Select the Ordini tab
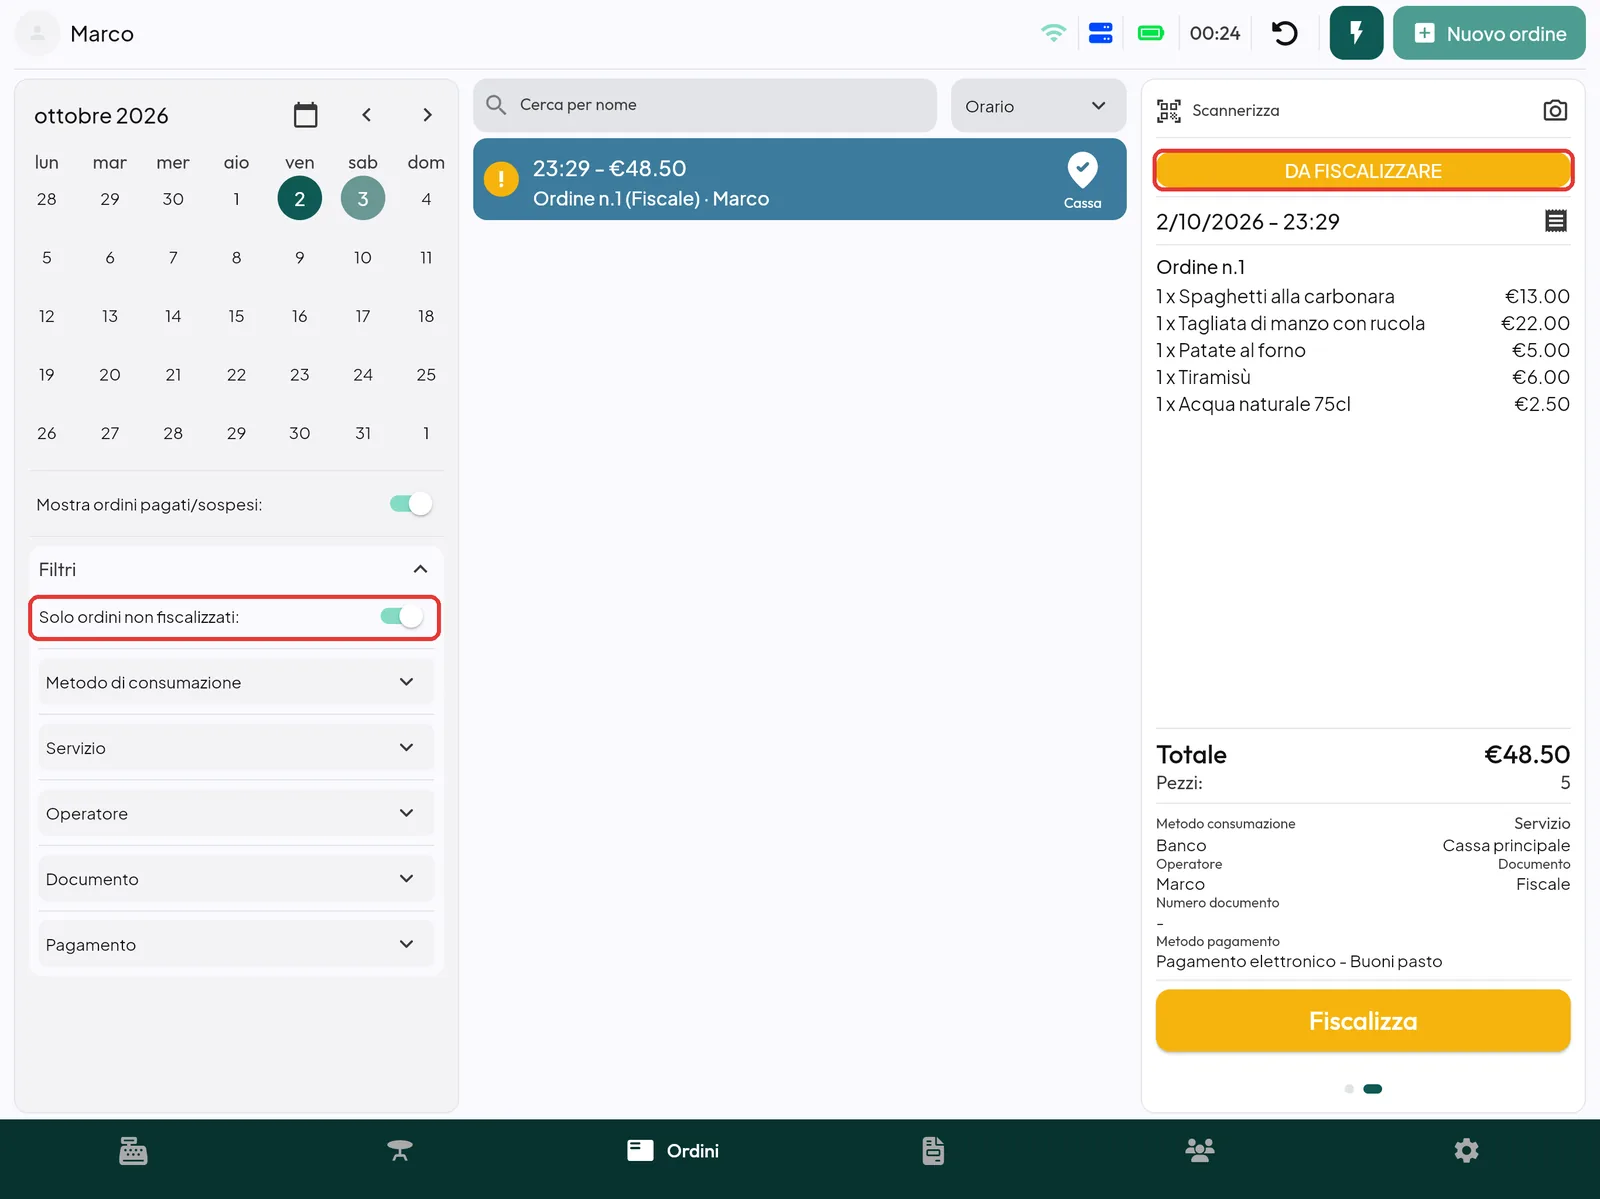 (x=673, y=1151)
